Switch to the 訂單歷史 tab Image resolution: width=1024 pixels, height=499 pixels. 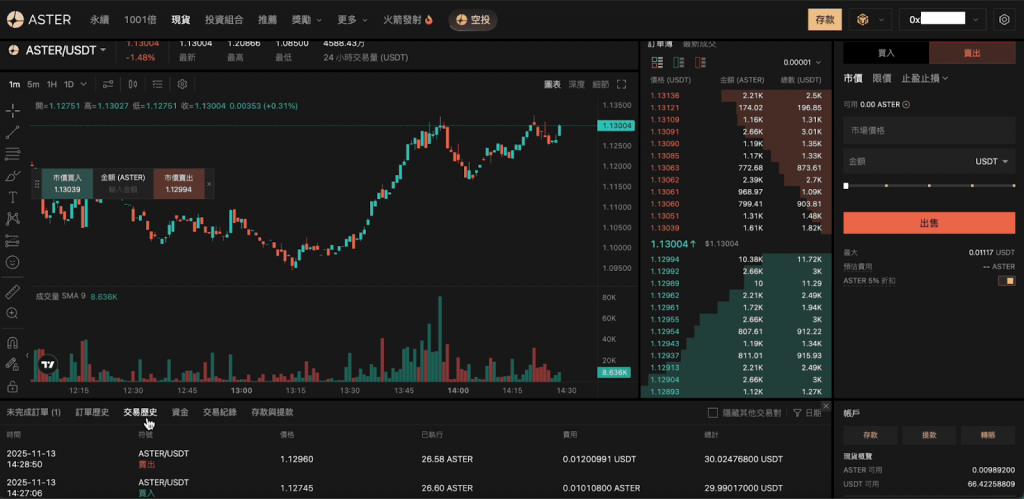(92, 412)
